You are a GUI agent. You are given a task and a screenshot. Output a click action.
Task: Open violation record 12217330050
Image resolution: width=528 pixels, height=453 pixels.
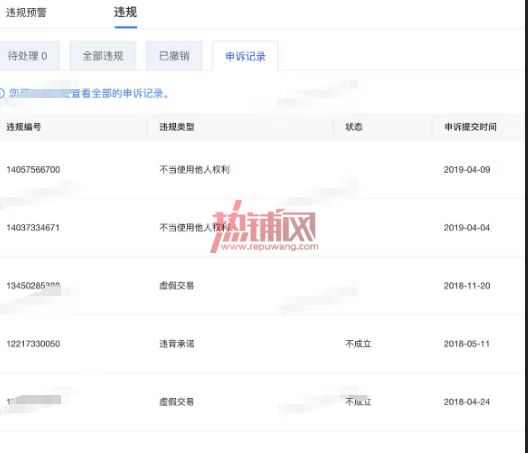point(33,344)
